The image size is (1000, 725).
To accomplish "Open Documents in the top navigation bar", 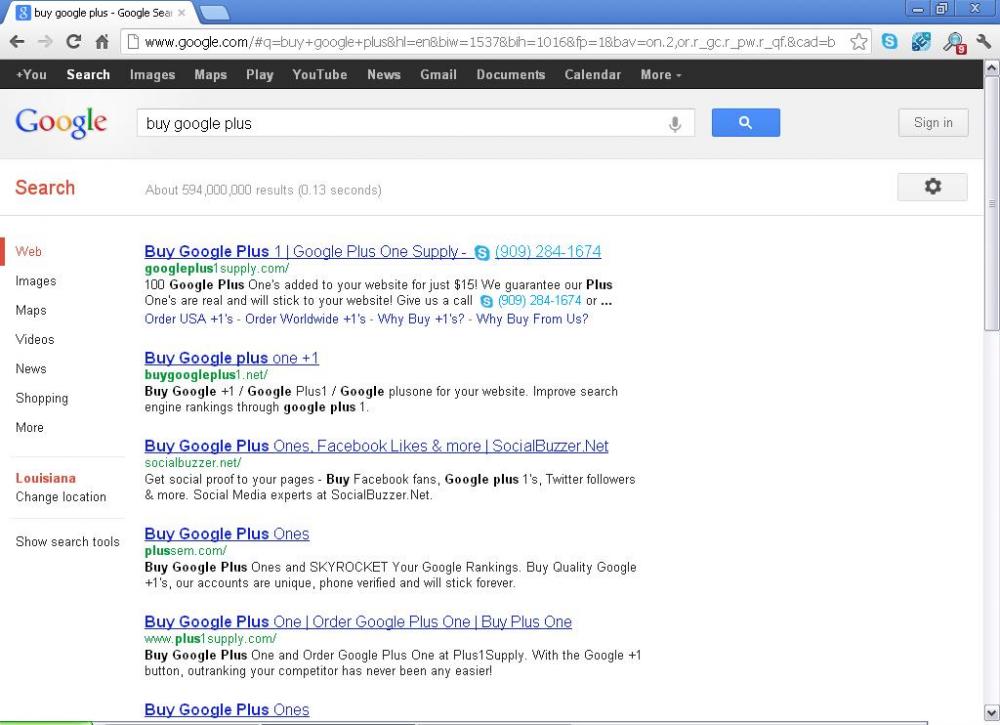I will [x=511, y=75].
